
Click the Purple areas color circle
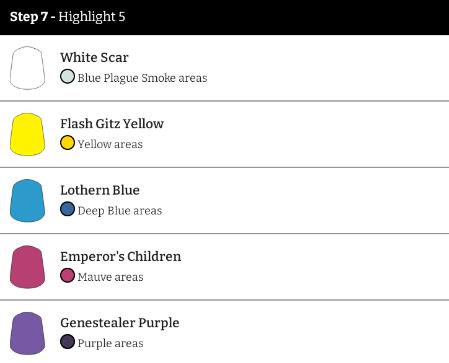[67, 342]
